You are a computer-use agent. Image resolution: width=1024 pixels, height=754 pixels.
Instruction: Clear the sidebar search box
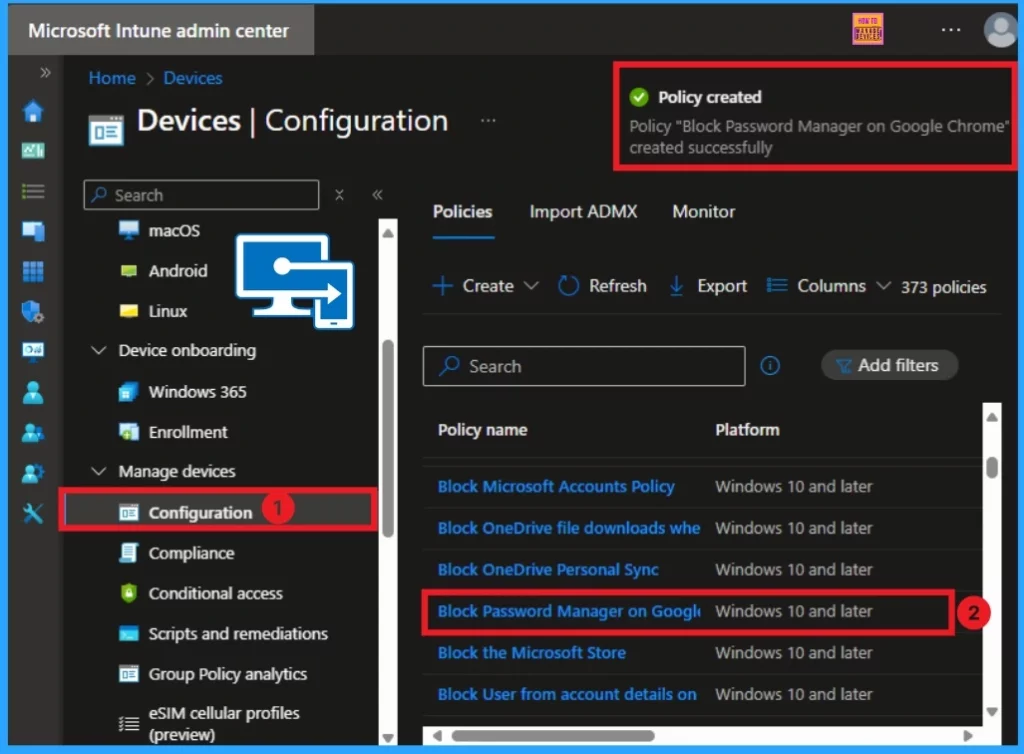pos(340,195)
